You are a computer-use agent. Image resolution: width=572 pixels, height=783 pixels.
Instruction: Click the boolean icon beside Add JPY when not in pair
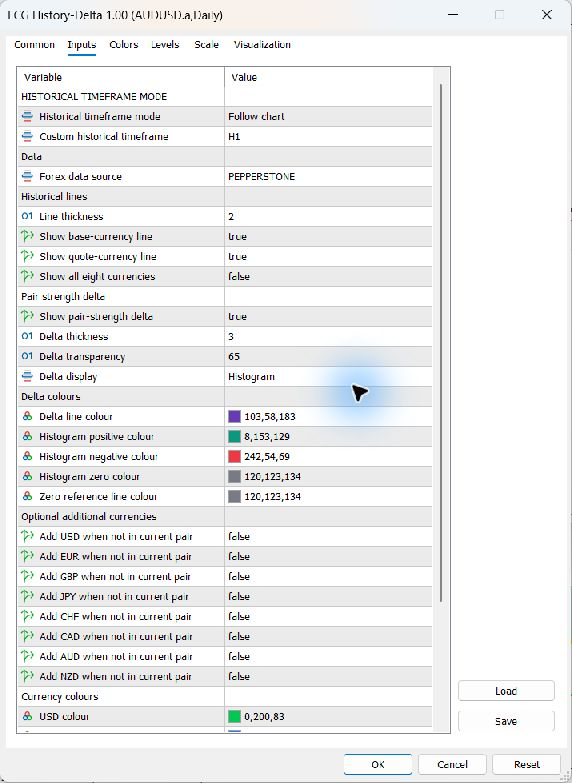(27, 596)
